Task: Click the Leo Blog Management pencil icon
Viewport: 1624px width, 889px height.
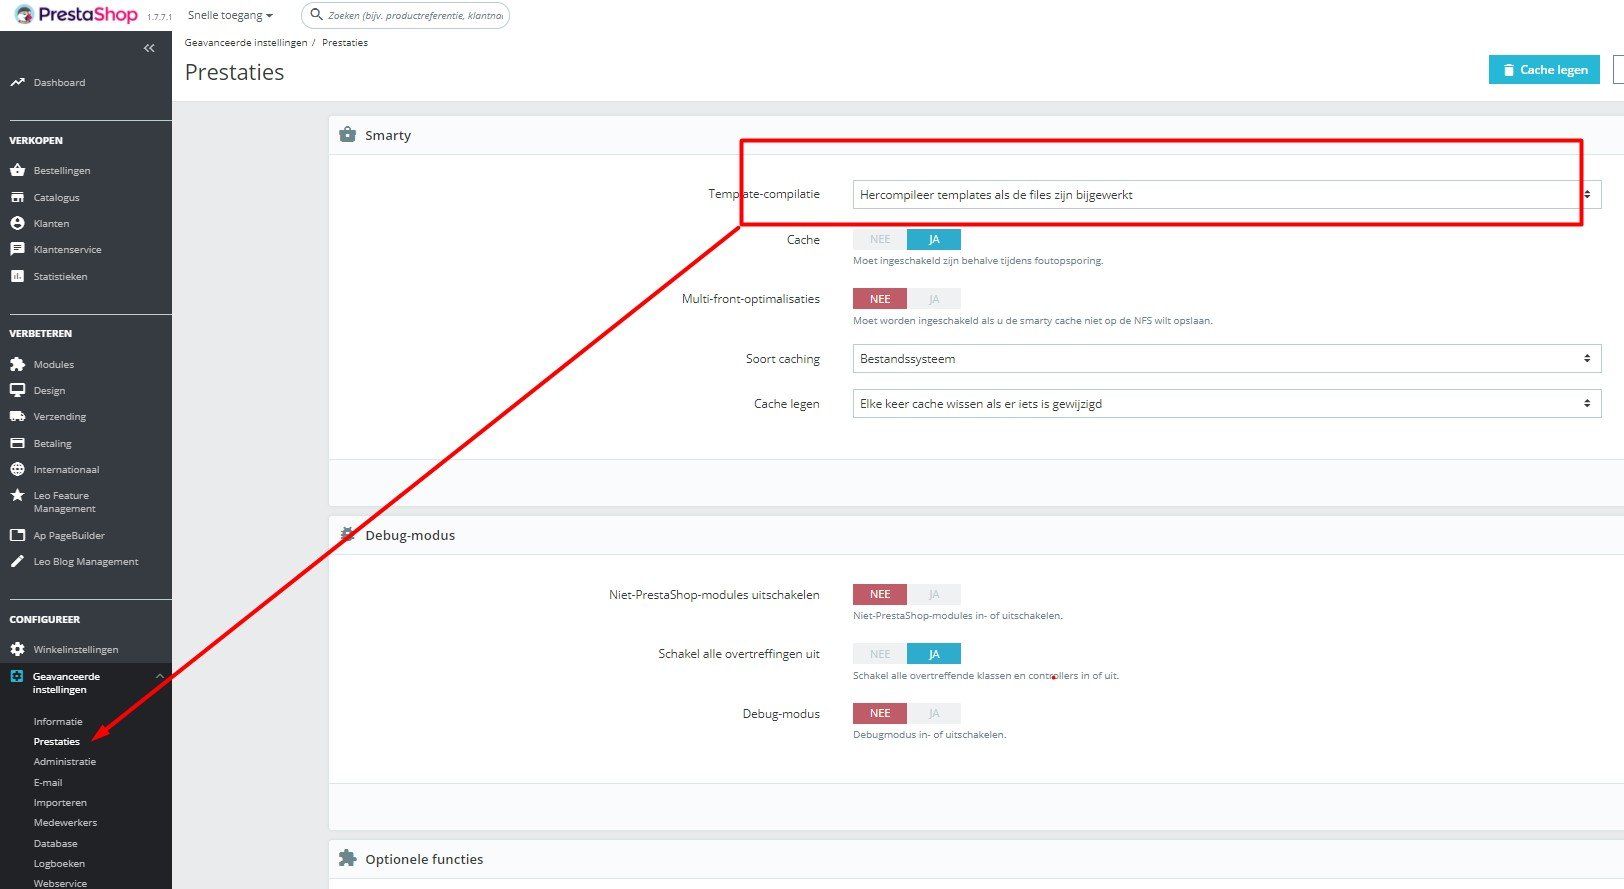Action: click(17, 561)
